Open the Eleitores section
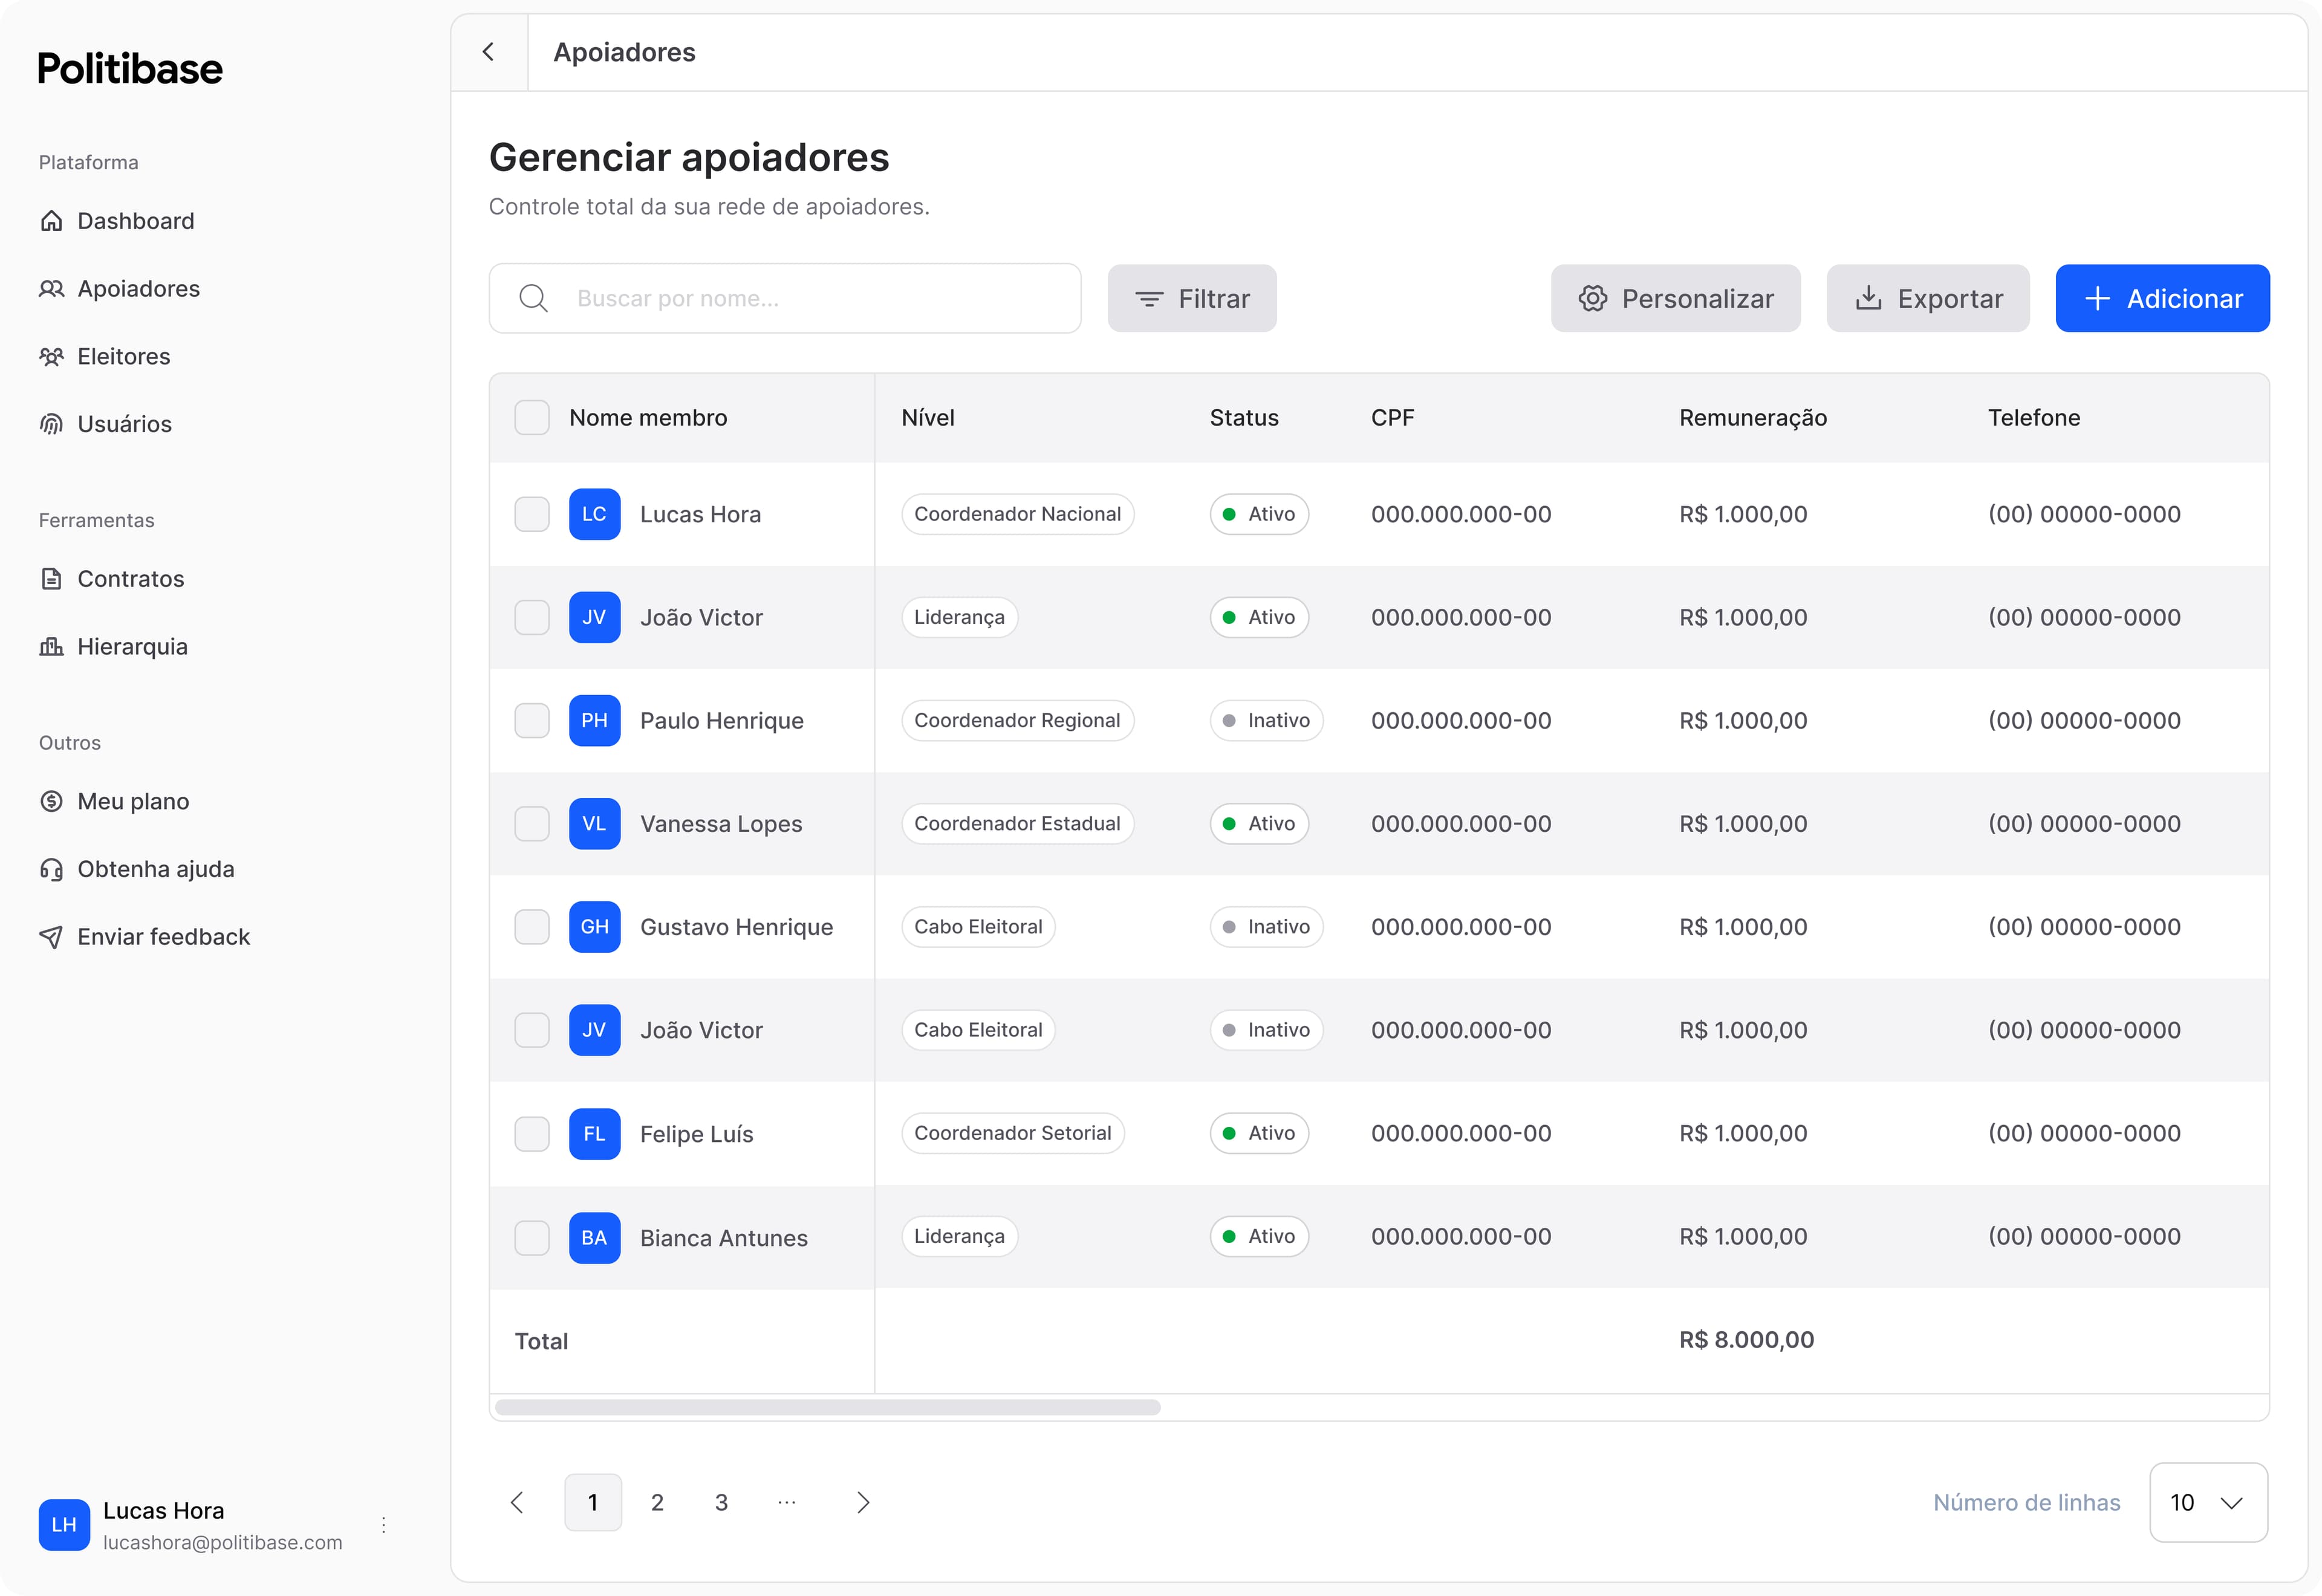This screenshot has height=1596, width=2322. (123, 356)
